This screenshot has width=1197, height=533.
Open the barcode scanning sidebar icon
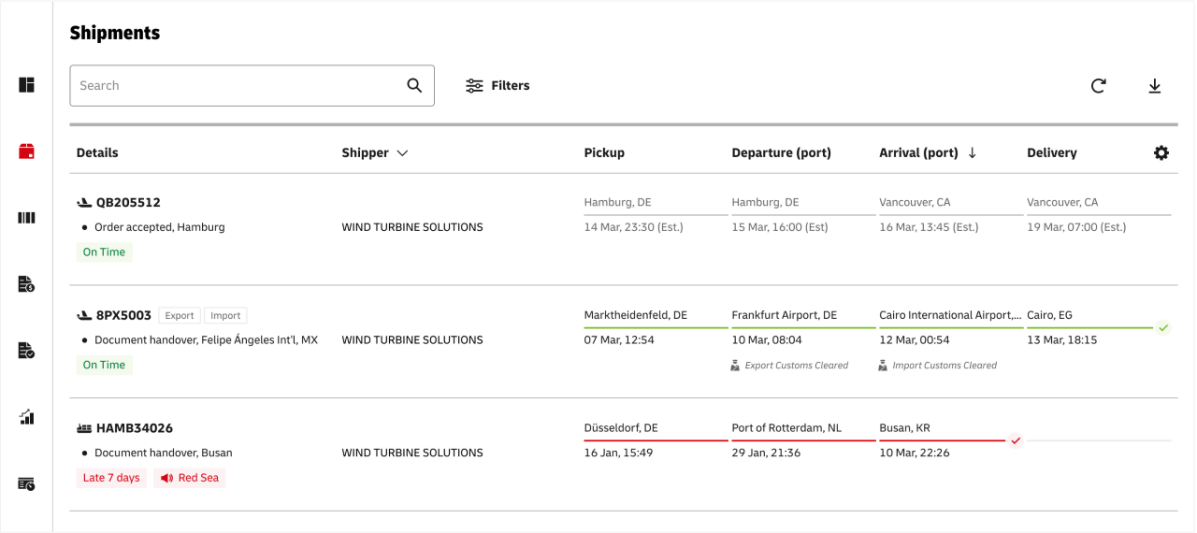[27, 218]
